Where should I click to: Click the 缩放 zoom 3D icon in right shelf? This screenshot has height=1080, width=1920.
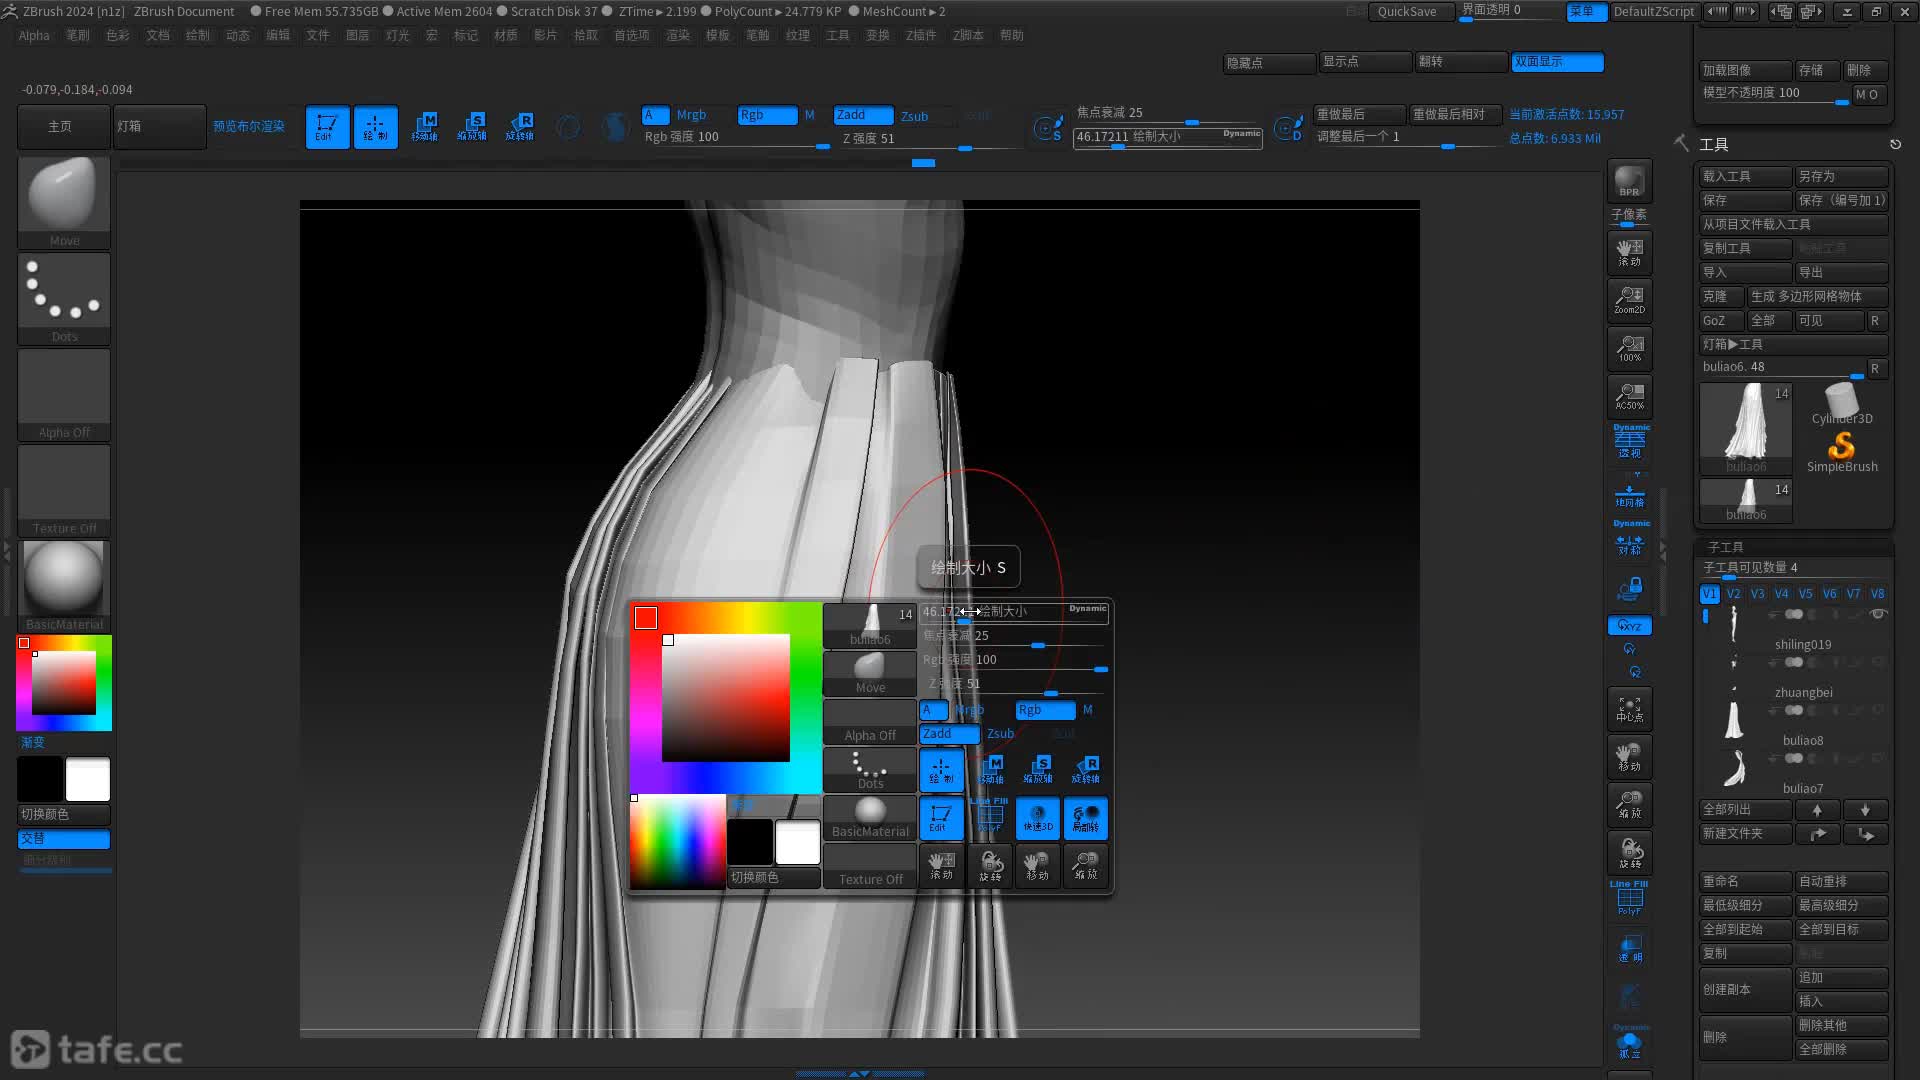point(1629,805)
